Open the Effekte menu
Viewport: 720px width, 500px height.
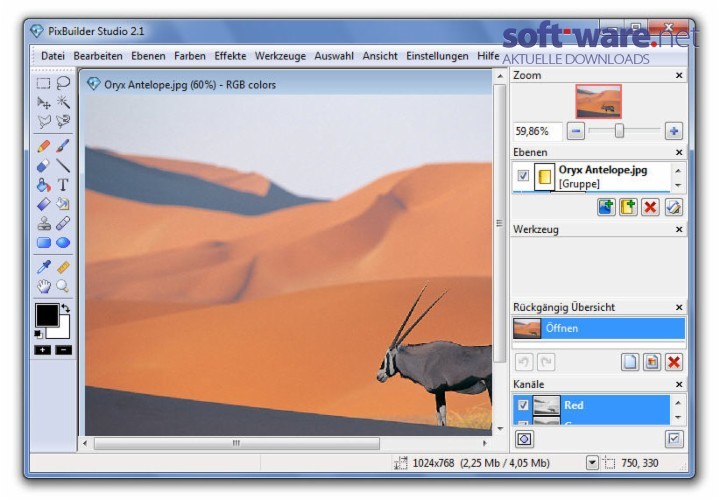click(230, 56)
